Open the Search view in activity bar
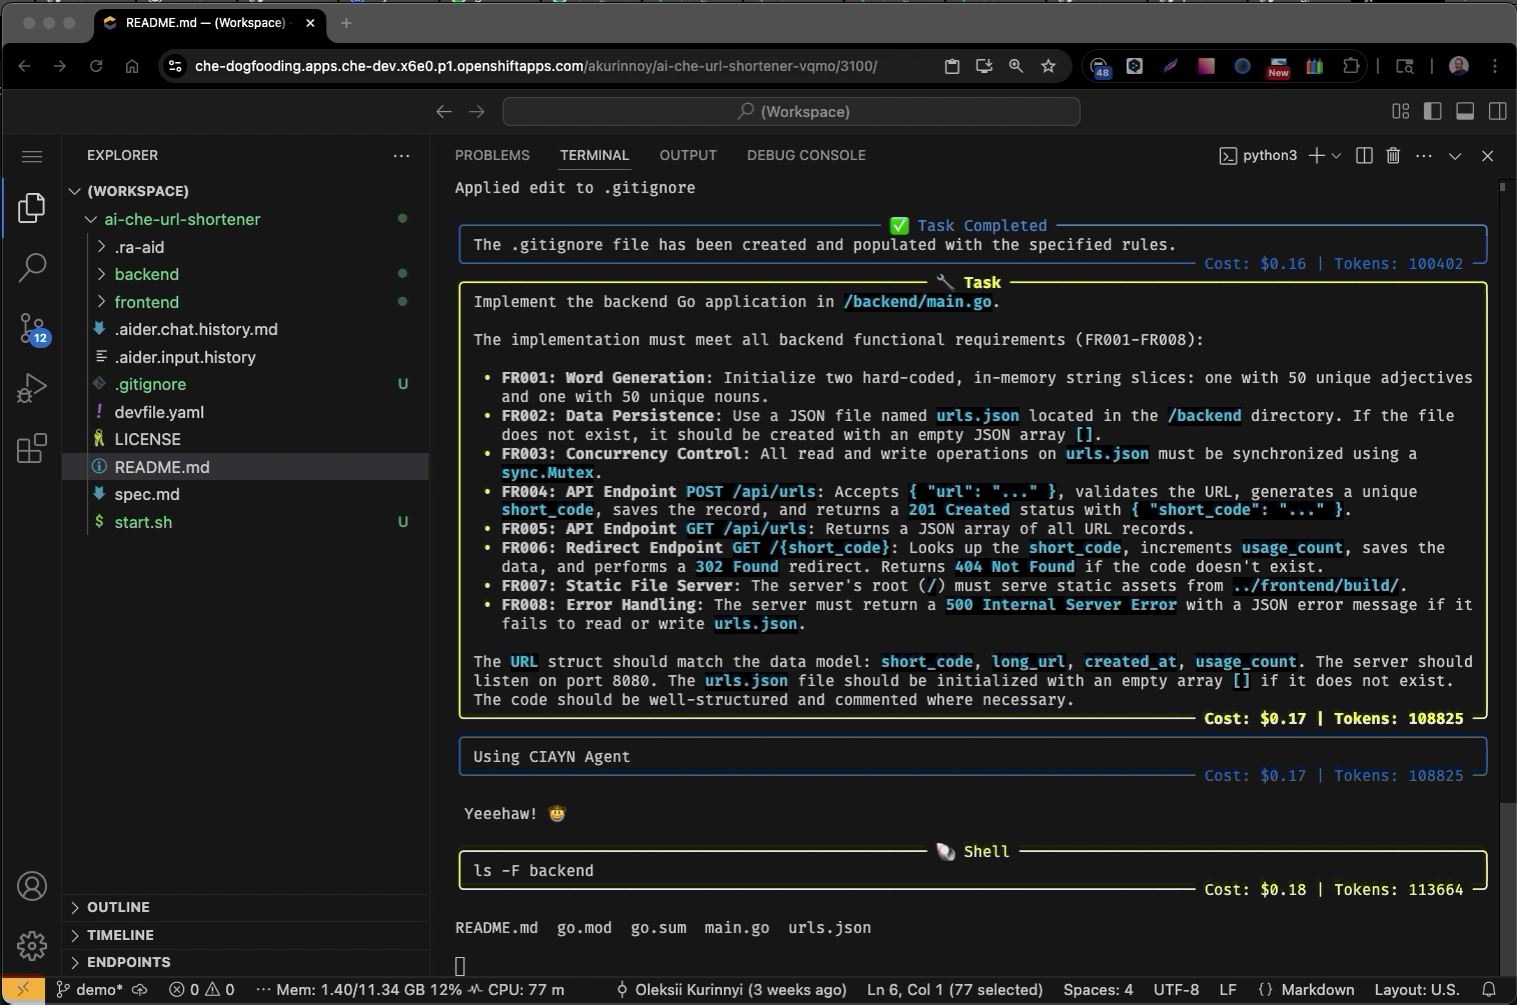Screen dimensions: 1517x1005 click(x=32, y=267)
